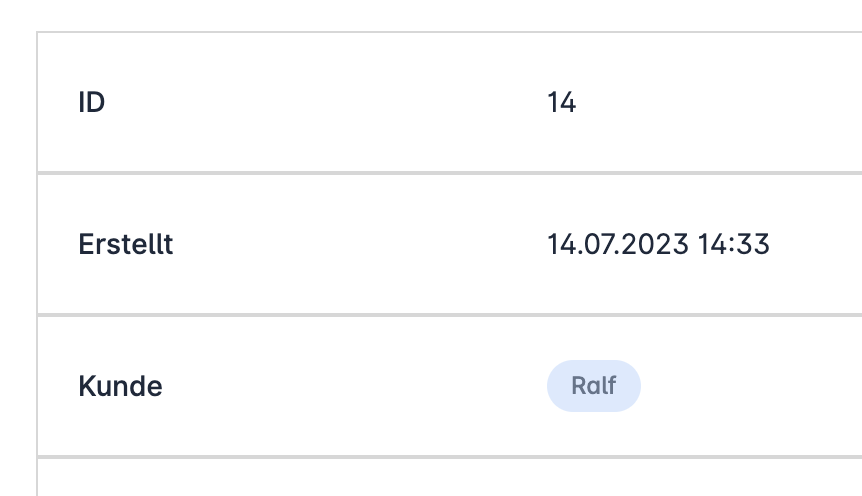Click the blank area between ID and 14
The height and width of the screenshot is (496, 862).
[320, 102]
